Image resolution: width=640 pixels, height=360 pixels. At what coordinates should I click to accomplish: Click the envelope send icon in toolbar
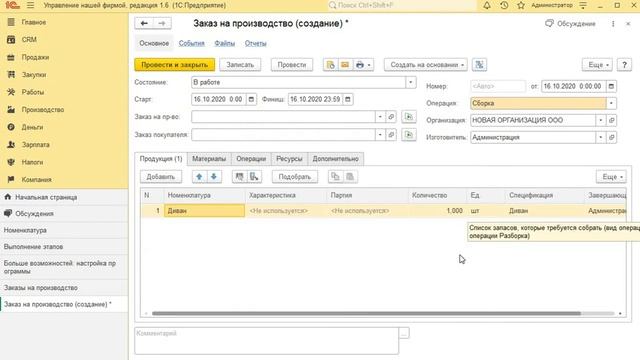click(345, 64)
